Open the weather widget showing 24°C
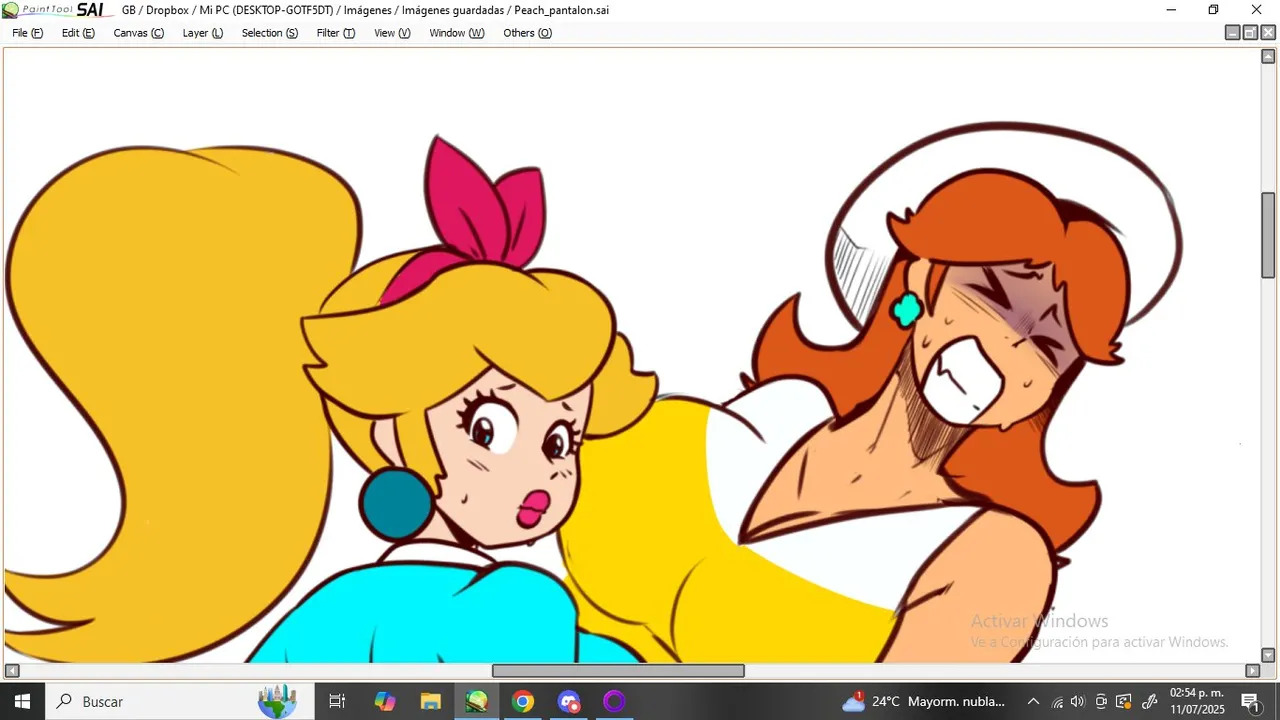Image resolution: width=1280 pixels, height=720 pixels. [923, 701]
